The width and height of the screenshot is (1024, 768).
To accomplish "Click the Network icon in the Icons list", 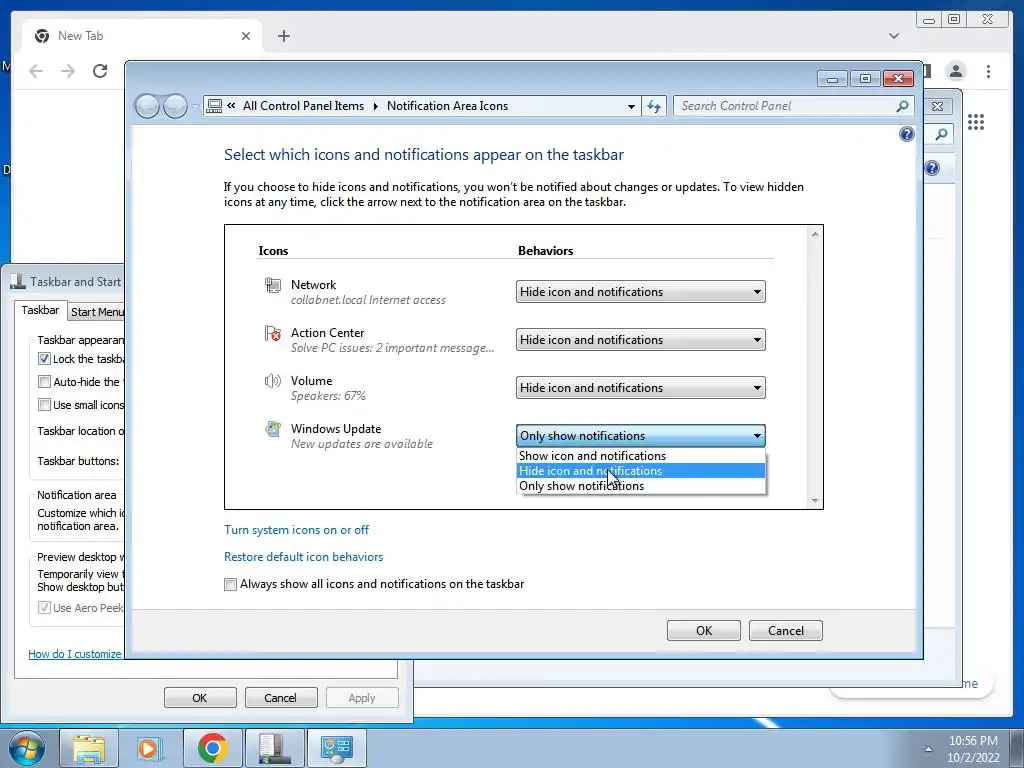I will click(x=272, y=285).
